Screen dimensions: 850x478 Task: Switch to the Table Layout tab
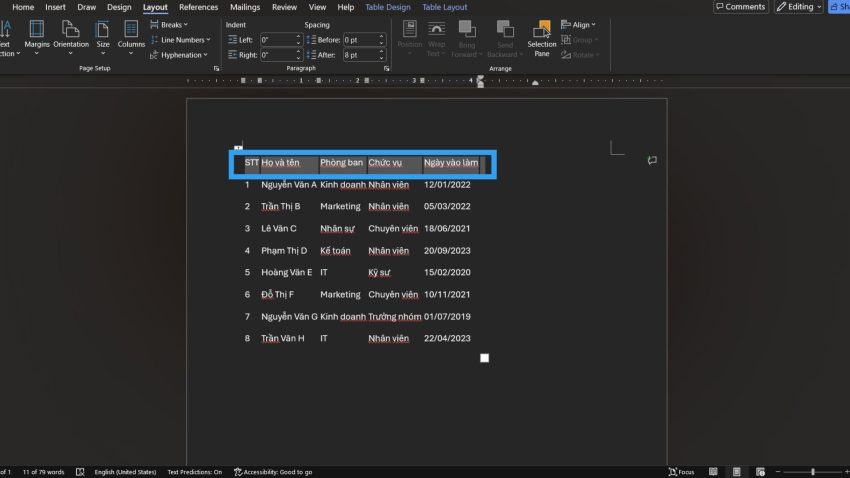(445, 7)
